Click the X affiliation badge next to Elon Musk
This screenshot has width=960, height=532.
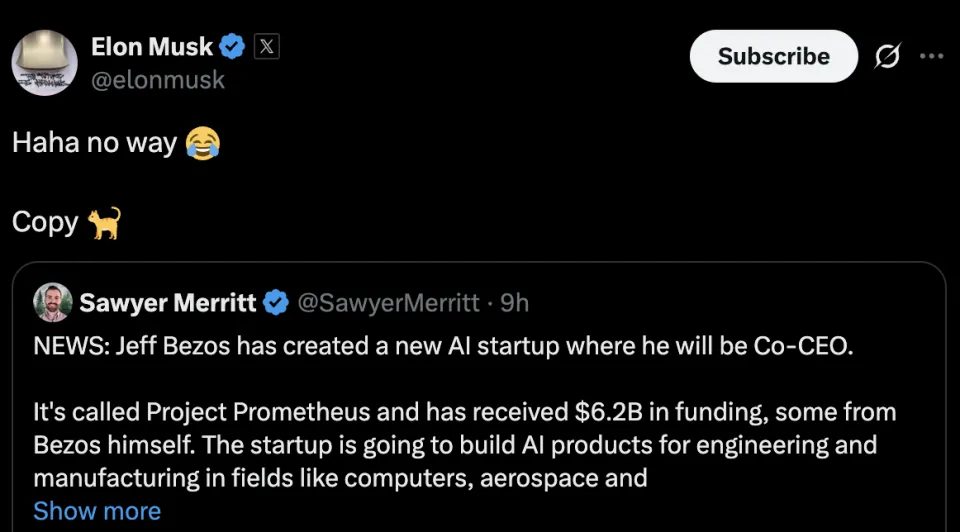(265, 46)
